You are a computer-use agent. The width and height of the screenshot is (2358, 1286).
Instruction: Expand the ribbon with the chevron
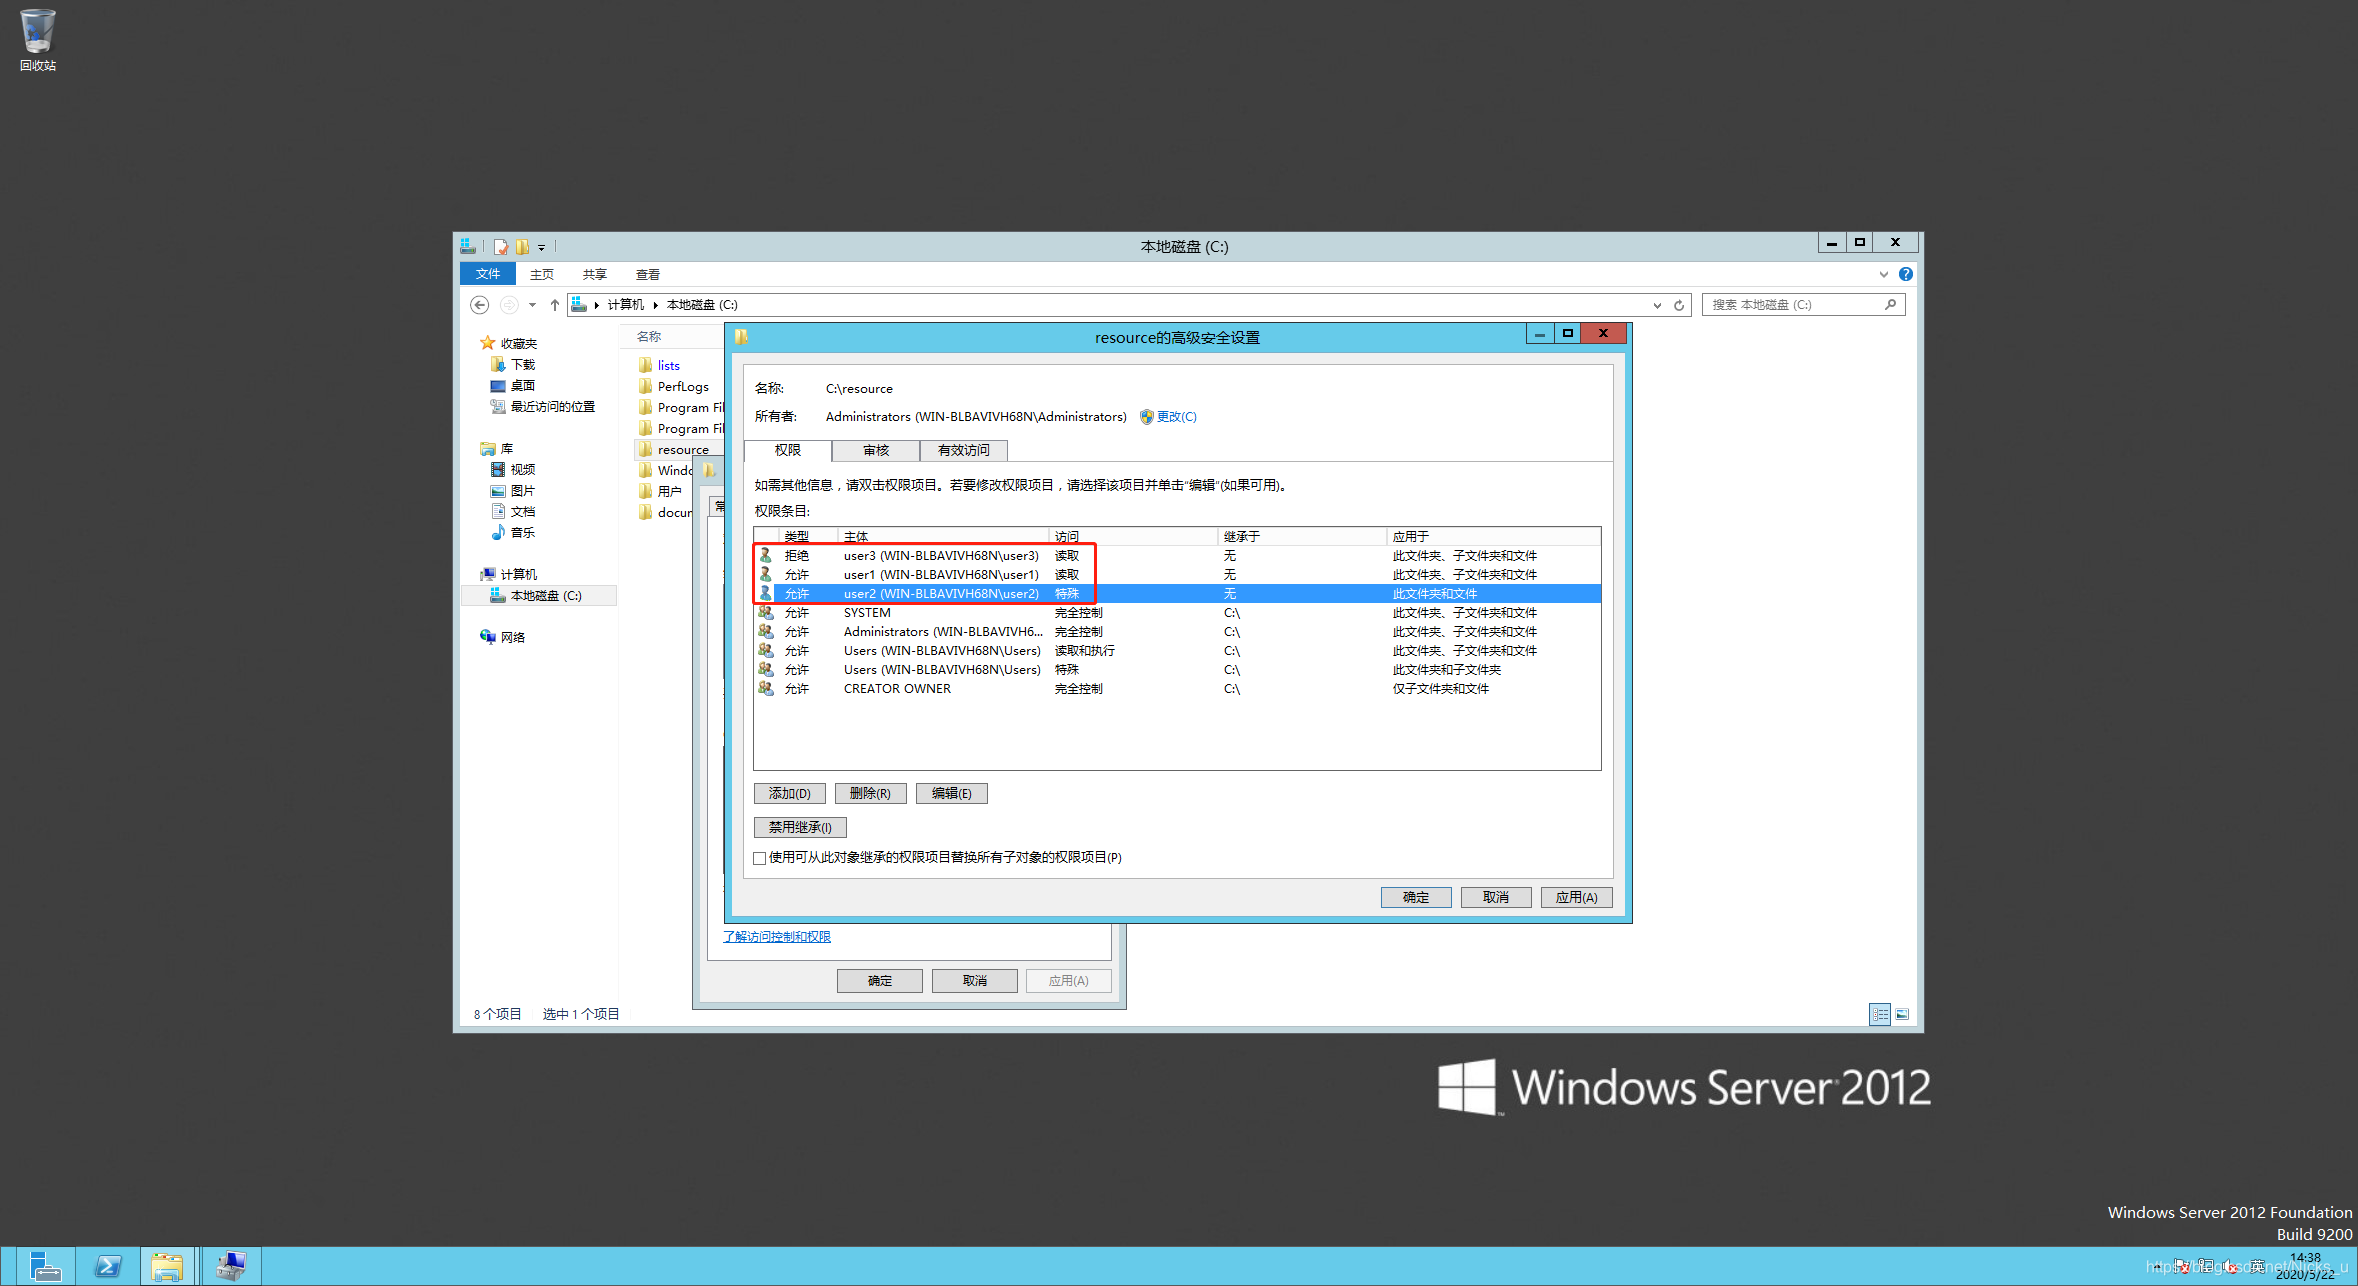pos(1884,274)
